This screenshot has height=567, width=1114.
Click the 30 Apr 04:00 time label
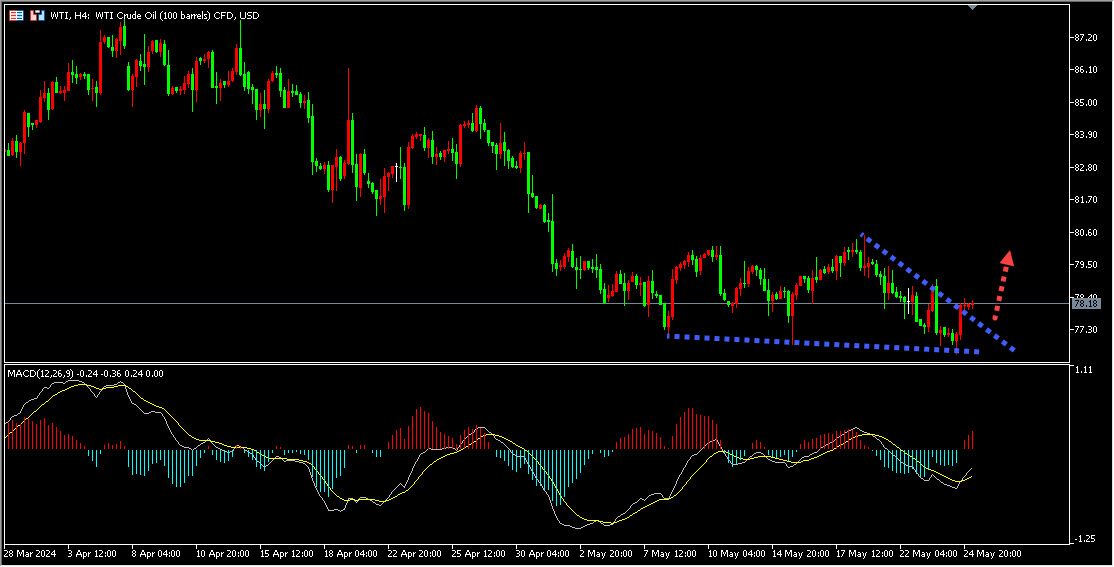540,552
